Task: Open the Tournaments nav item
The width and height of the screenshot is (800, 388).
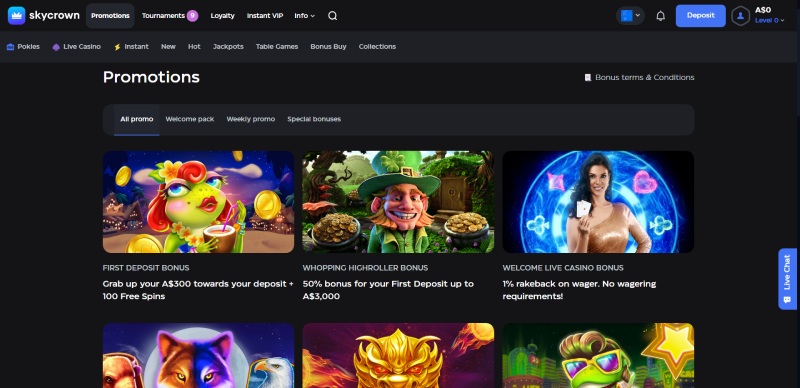Action: pos(163,16)
